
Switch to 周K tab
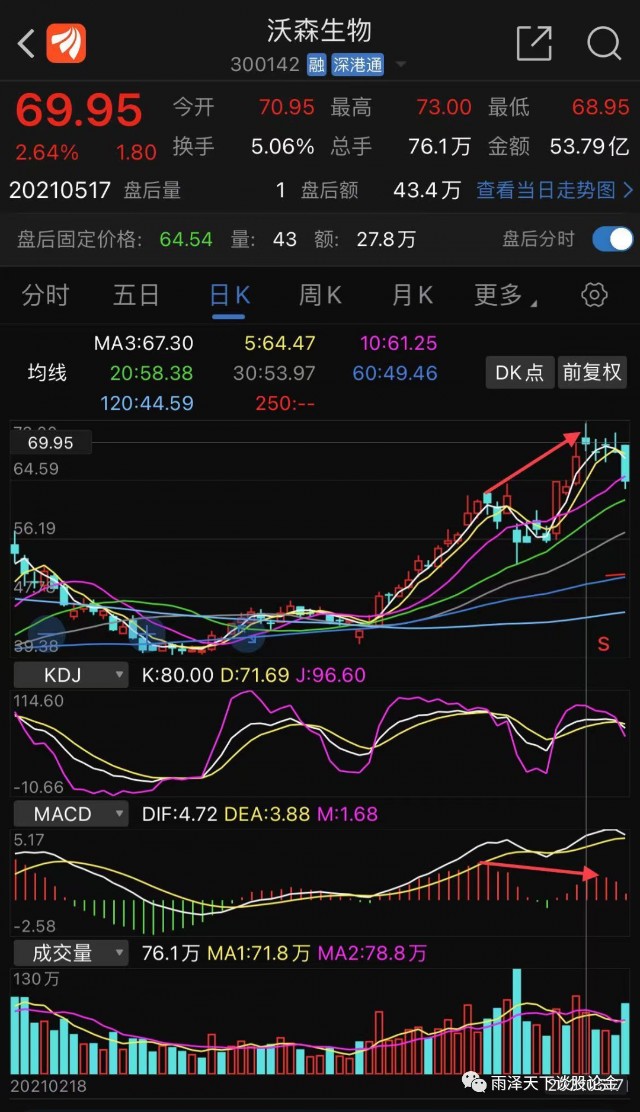(320, 295)
